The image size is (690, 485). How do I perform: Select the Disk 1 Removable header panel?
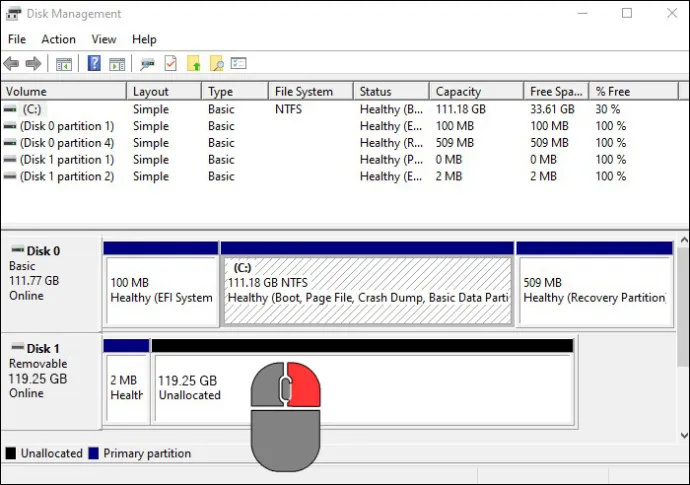tap(51, 381)
